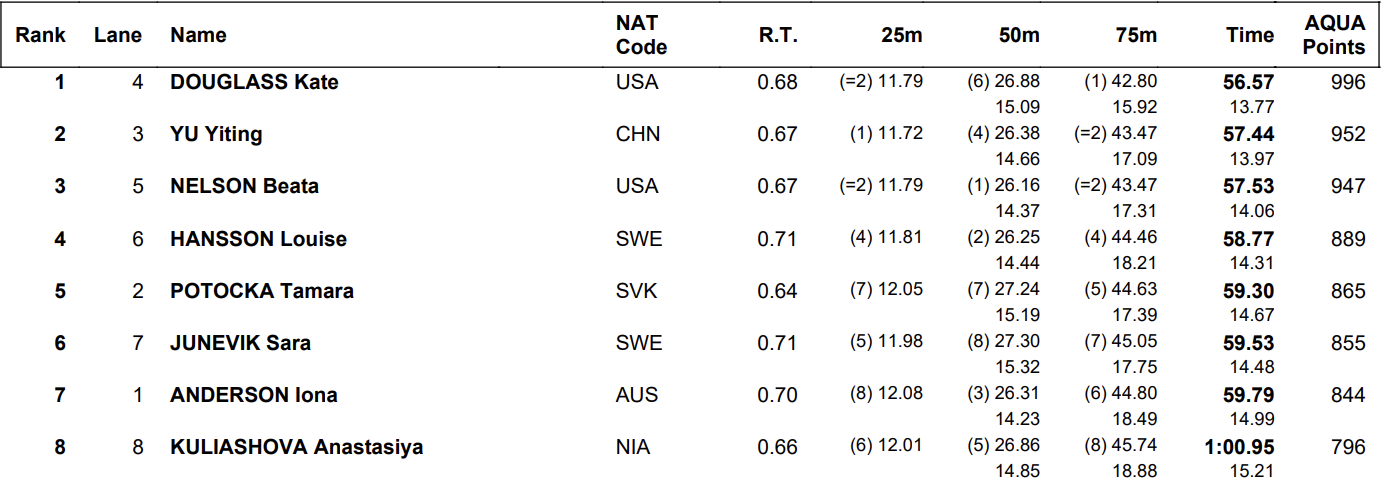
Task: Select the R.T. column header
Action: pos(778,35)
